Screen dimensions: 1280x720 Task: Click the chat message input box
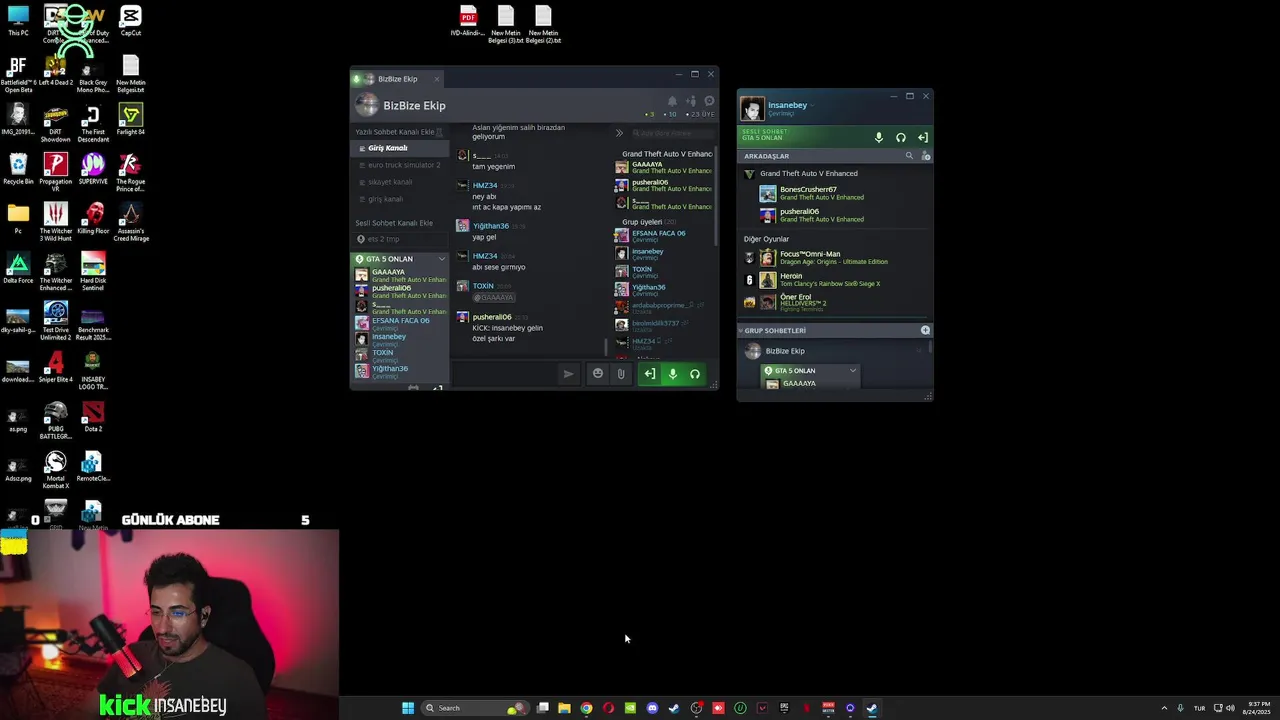click(x=505, y=374)
